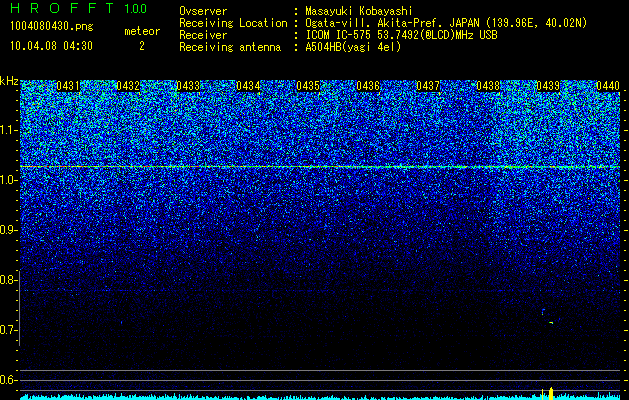Click the 0431 time marker

pyautogui.click(x=68, y=86)
